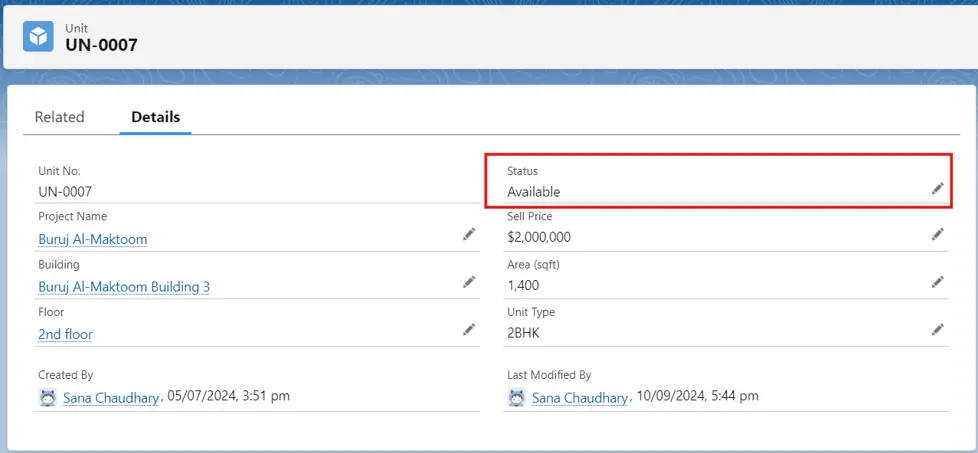Click the Created By user avatar
Viewport: 978px width, 453px height.
click(47, 397)
